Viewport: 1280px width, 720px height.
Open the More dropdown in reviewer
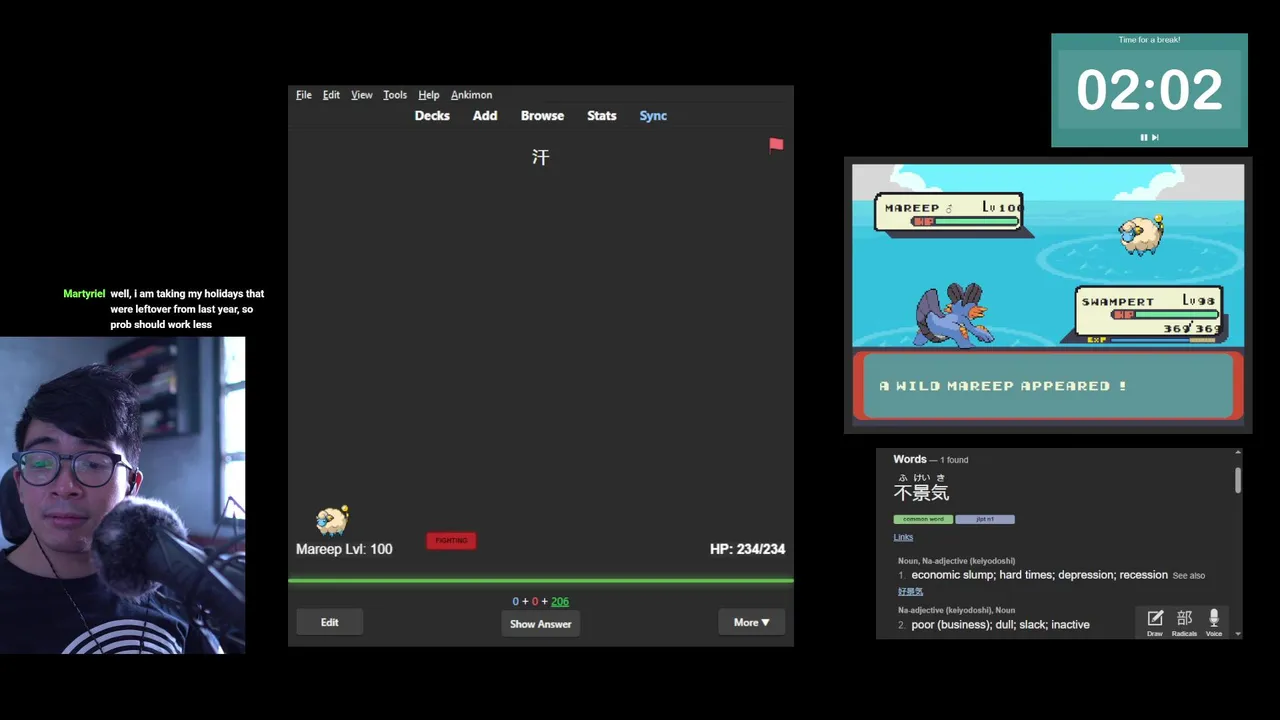point(751,622)
